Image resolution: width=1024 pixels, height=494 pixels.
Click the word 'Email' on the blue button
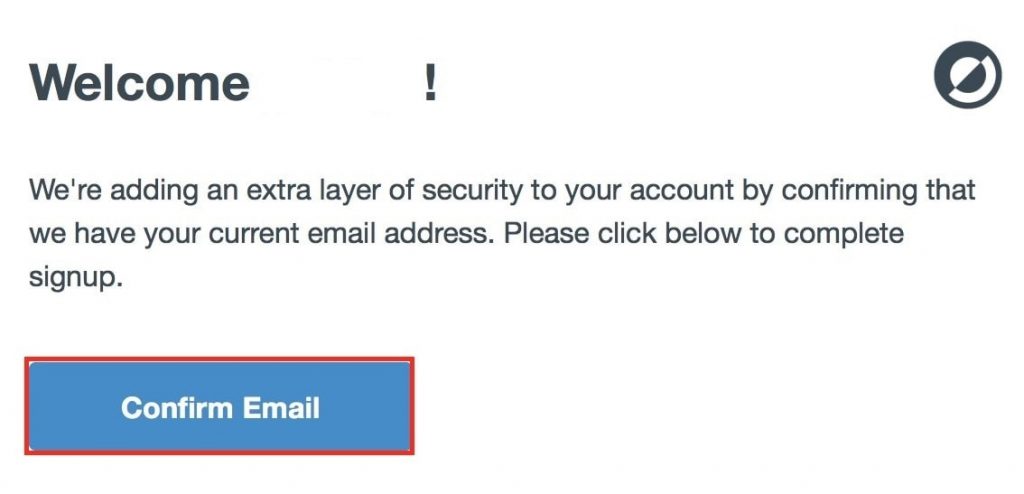[281, 407]
